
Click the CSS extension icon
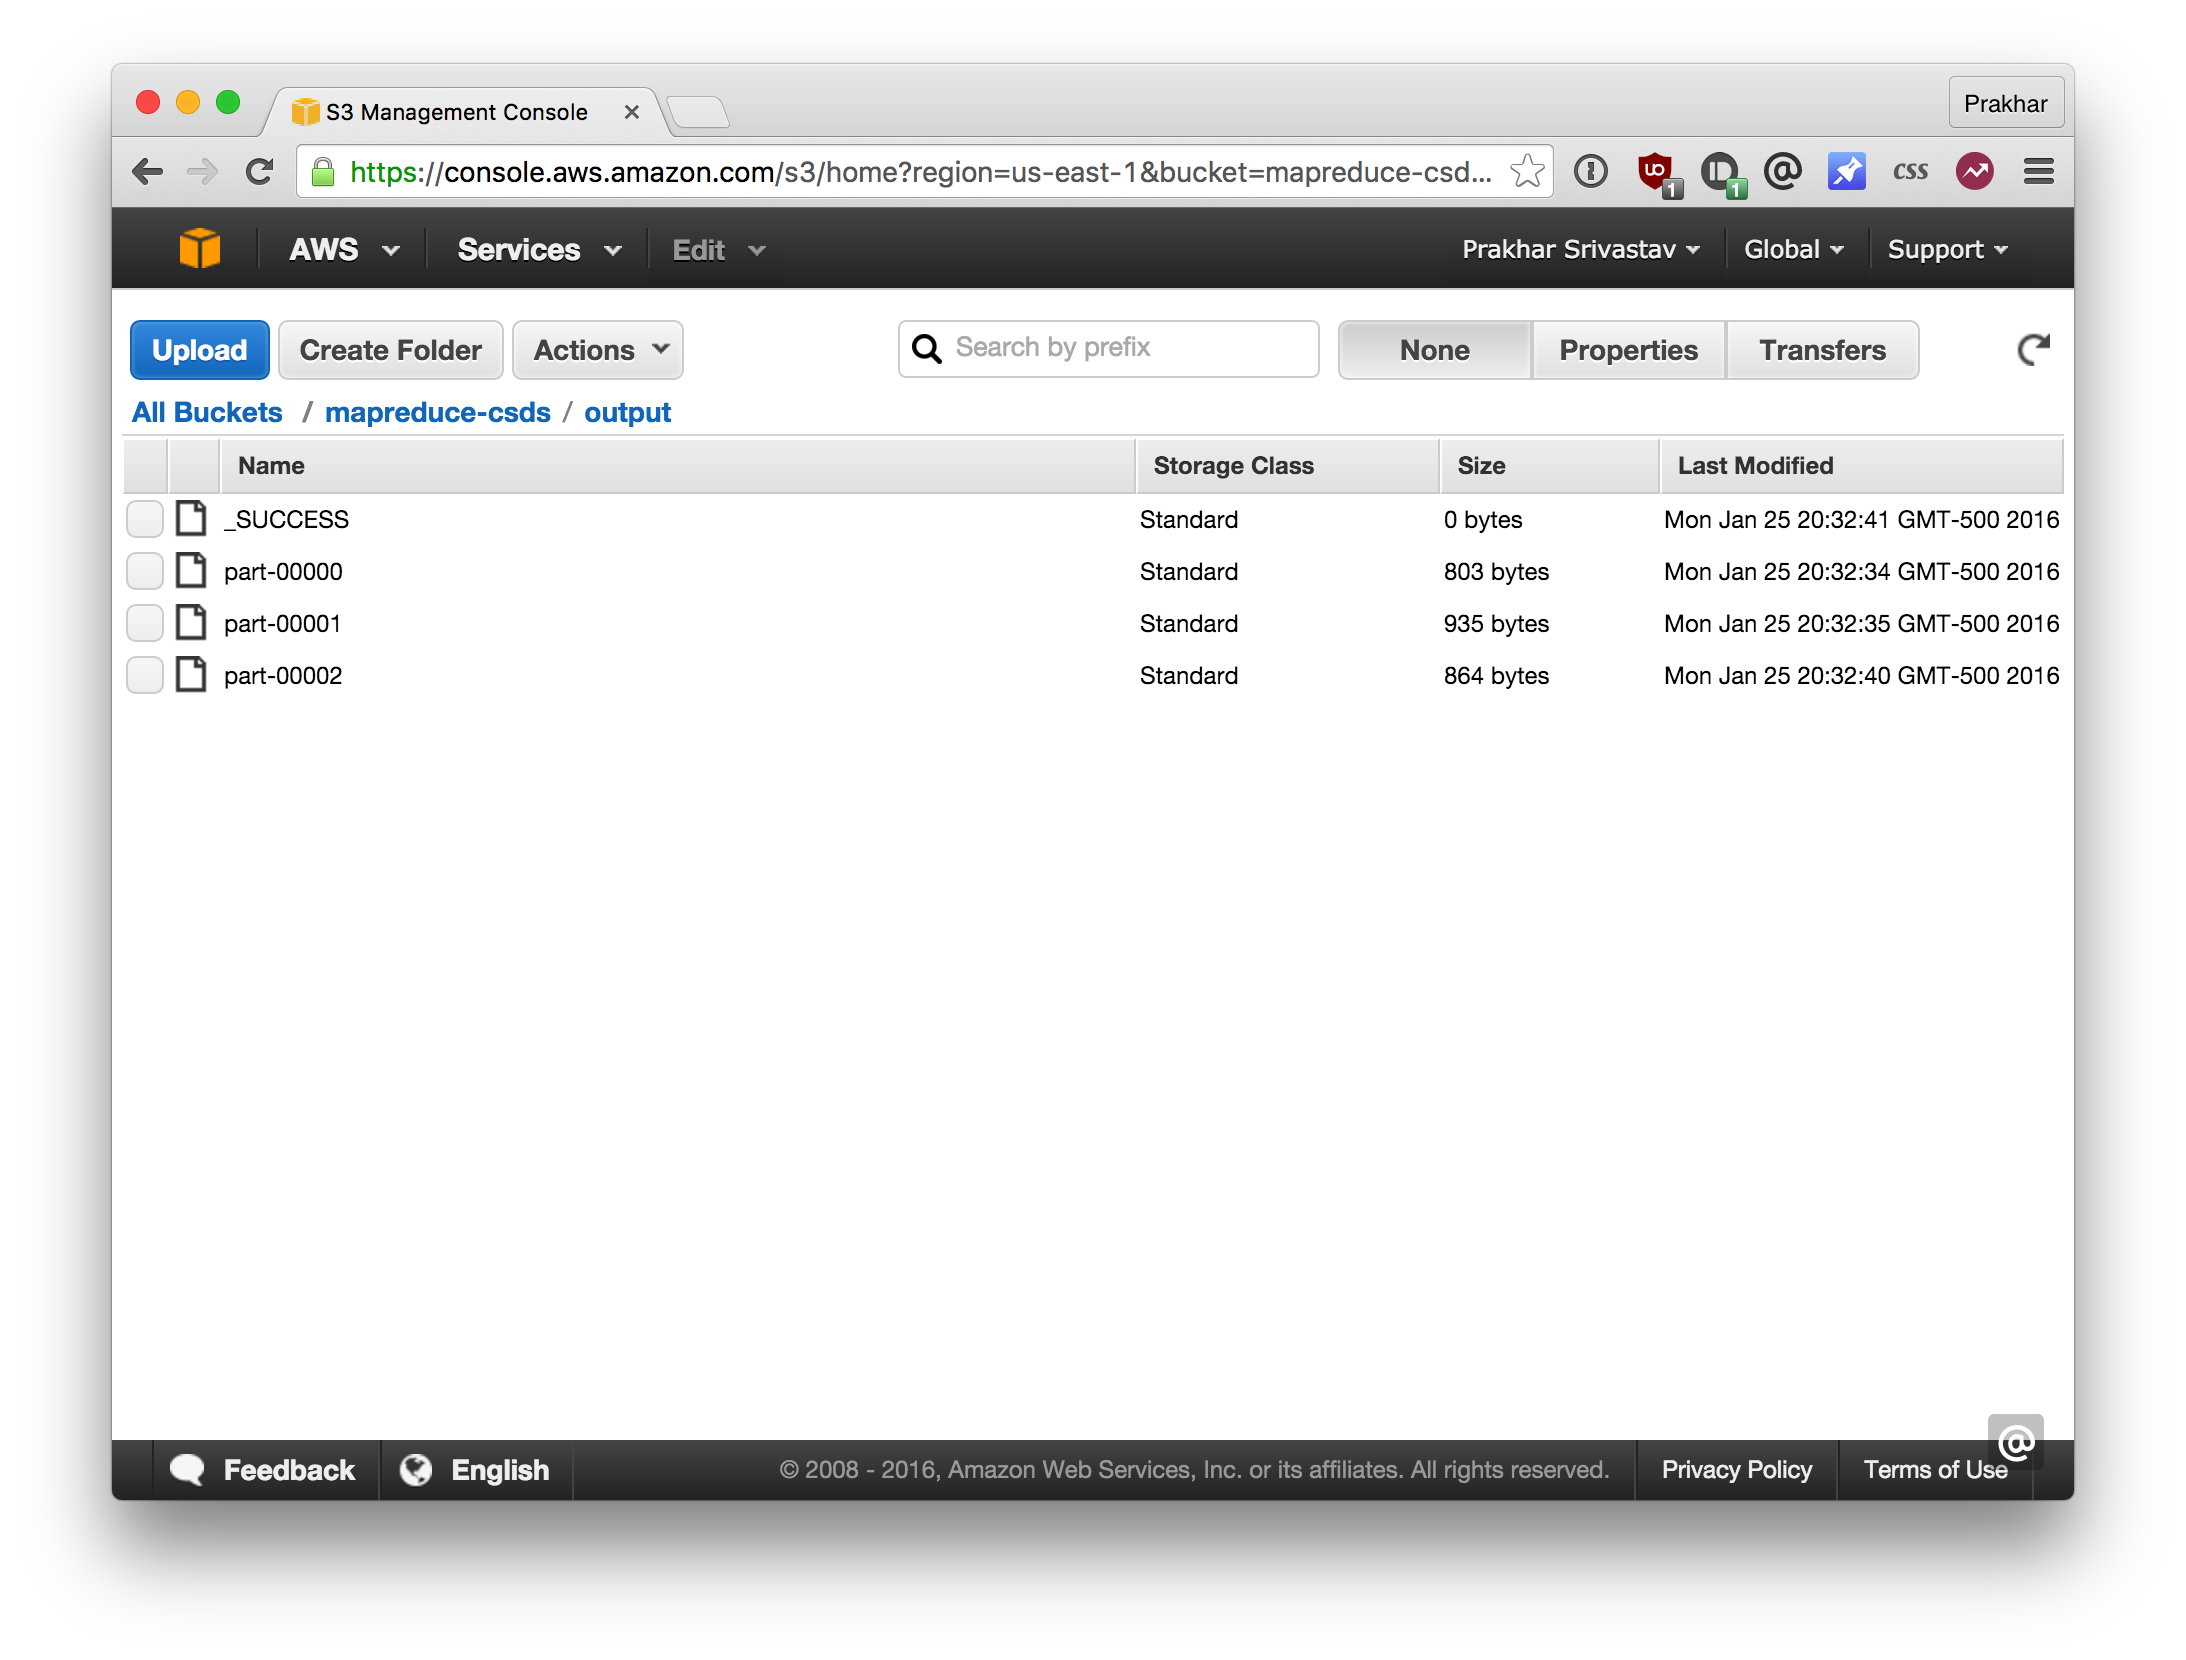tap(1910, 172)
